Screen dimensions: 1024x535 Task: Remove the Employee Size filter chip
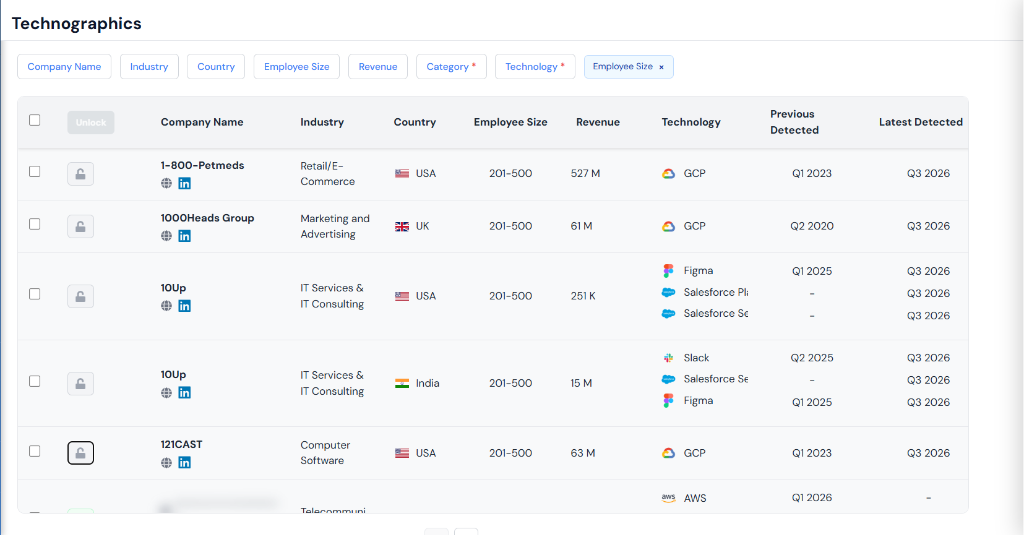click(x=661, y=67)
